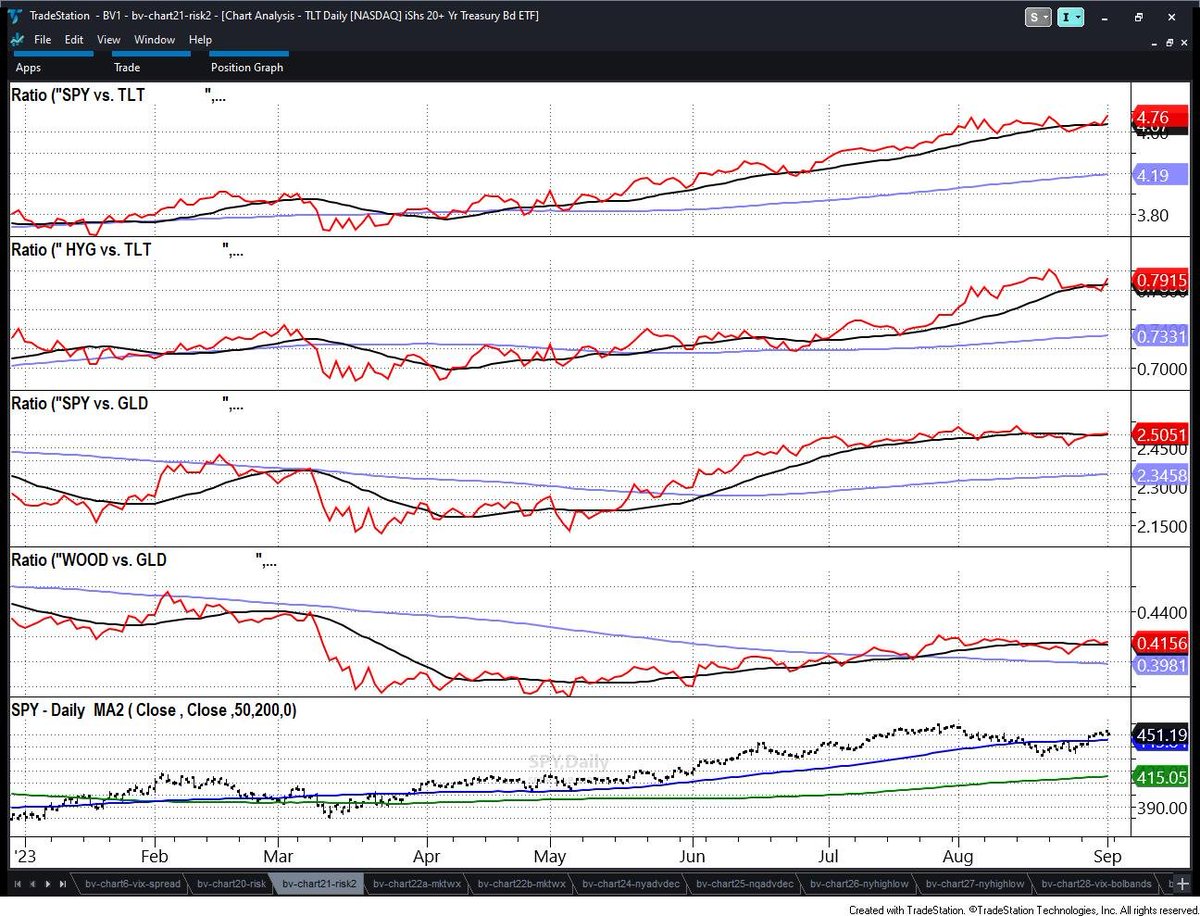This screenshot has width=1200, height=916.
Task: Click the go-to-last-tab arrow icon
Action: (x=62, y=884)
